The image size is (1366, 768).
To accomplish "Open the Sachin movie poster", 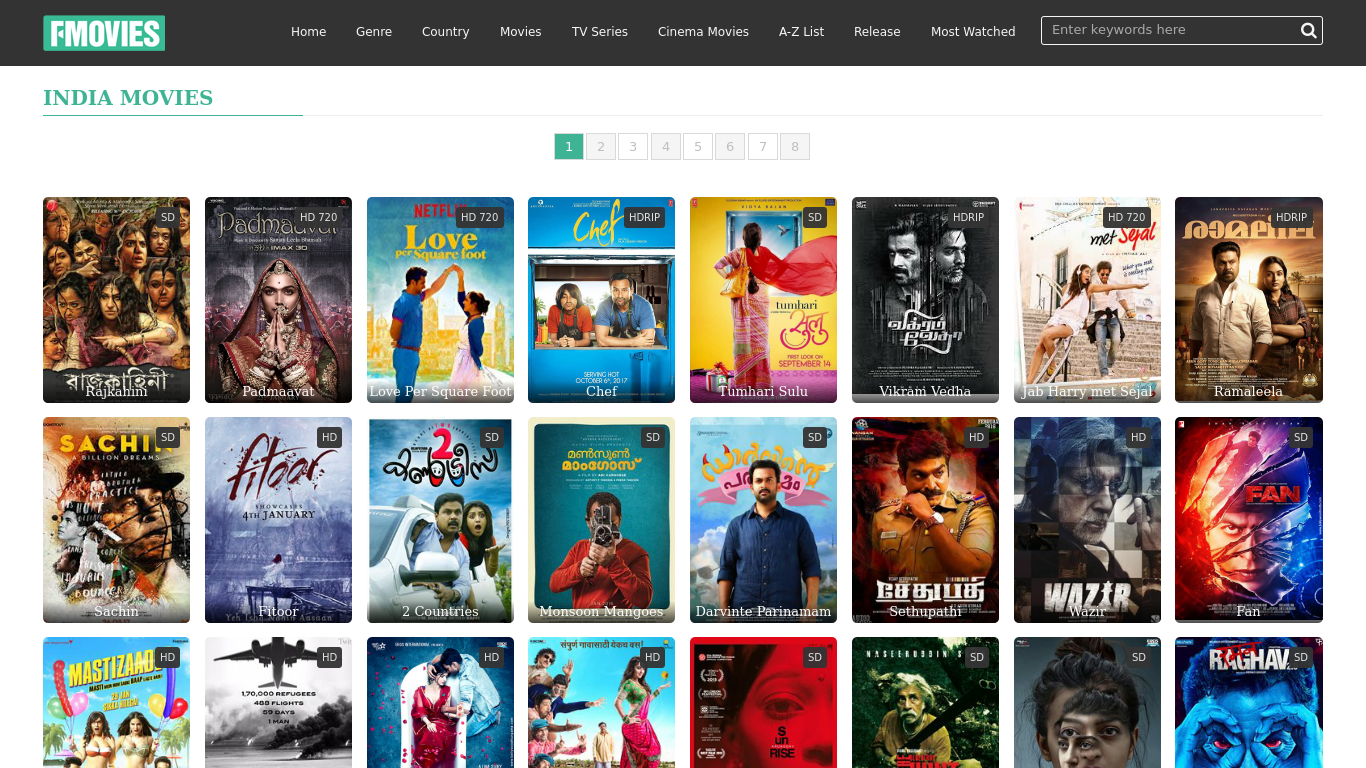I will pos(116,520).
